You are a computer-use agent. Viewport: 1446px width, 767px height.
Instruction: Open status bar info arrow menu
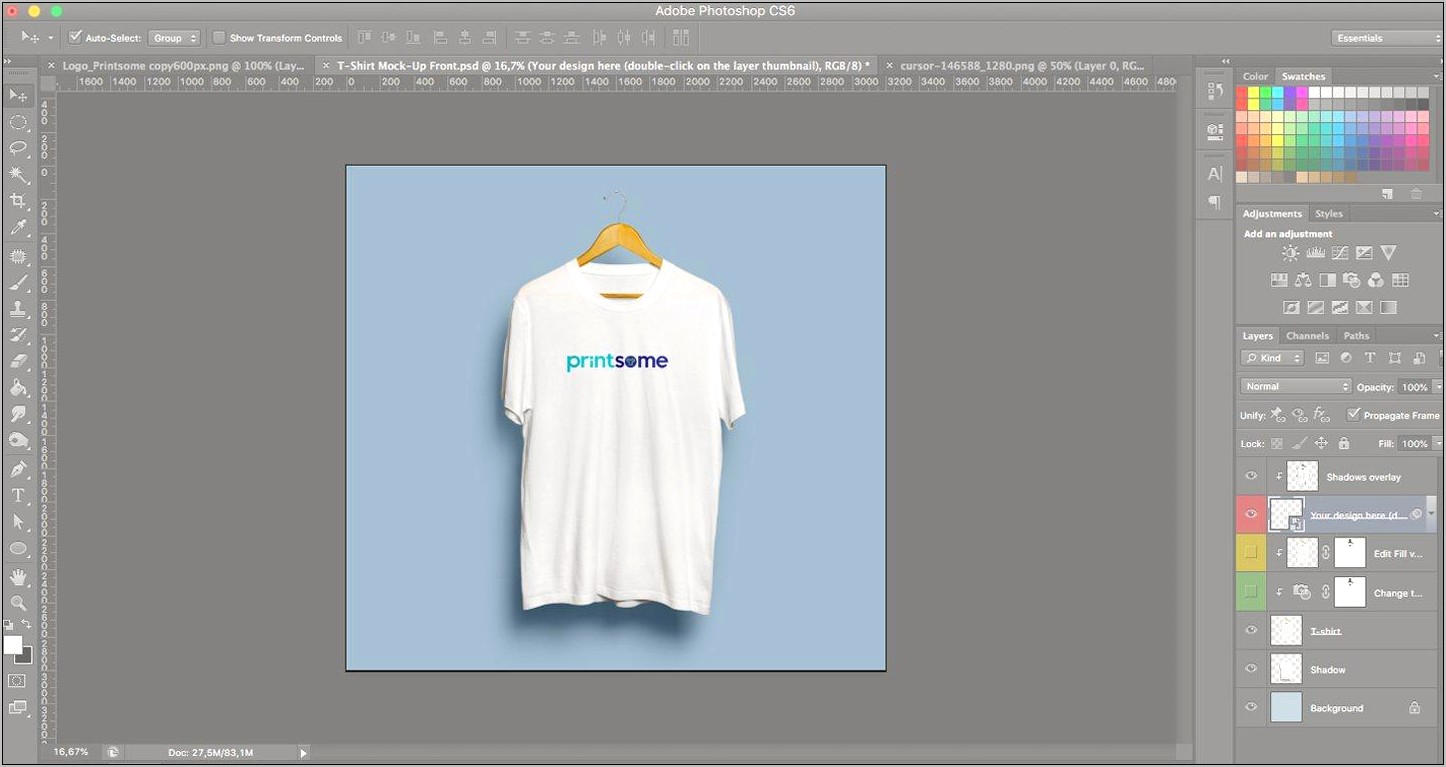pyautogui.click(x=303, y=752)
